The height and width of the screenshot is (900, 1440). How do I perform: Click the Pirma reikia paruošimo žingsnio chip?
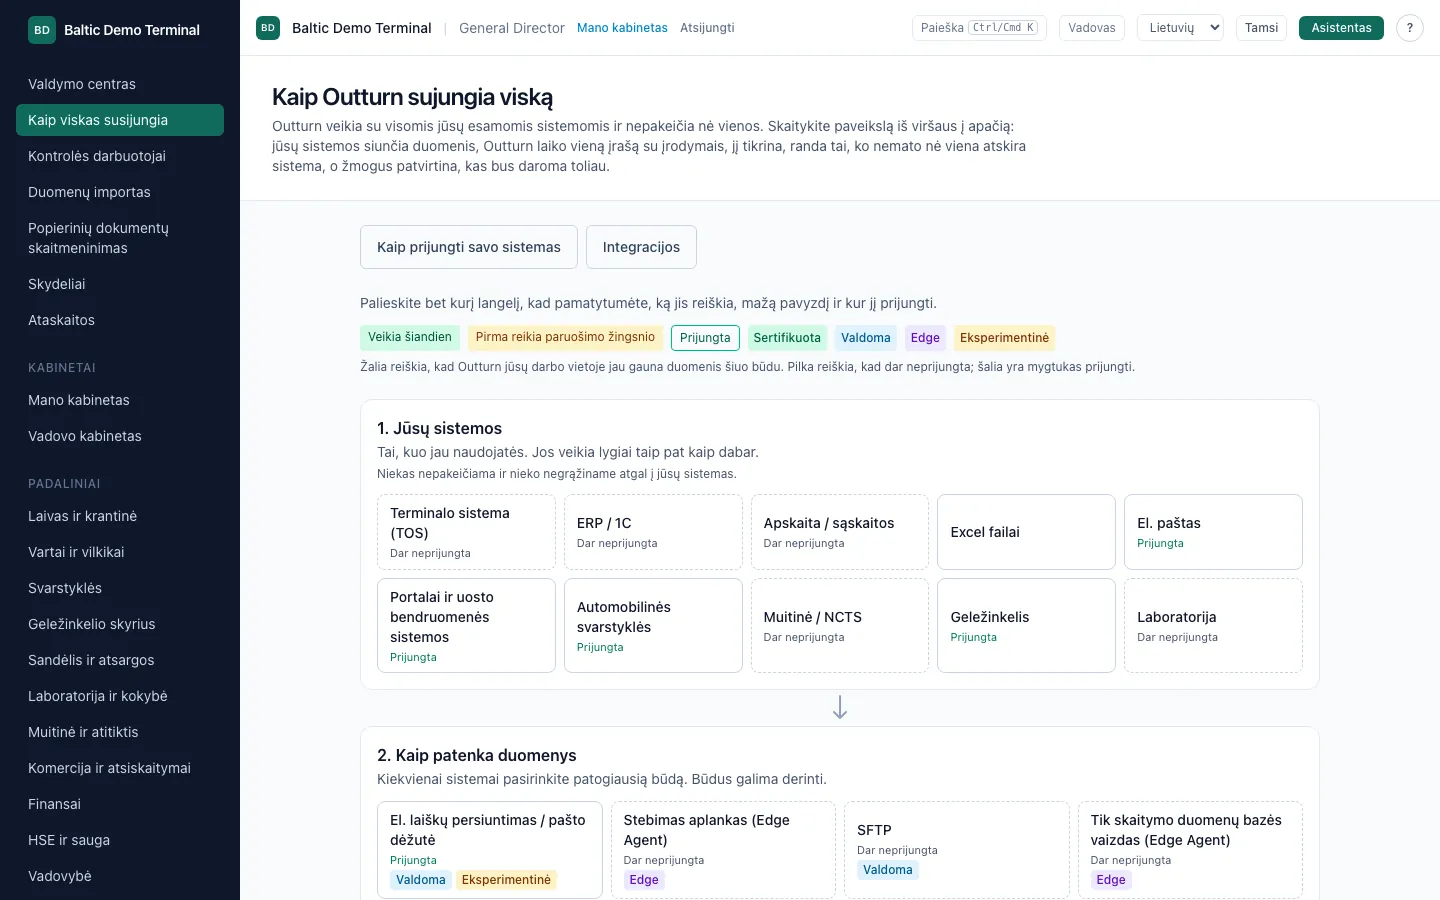[x=565, y=338]
